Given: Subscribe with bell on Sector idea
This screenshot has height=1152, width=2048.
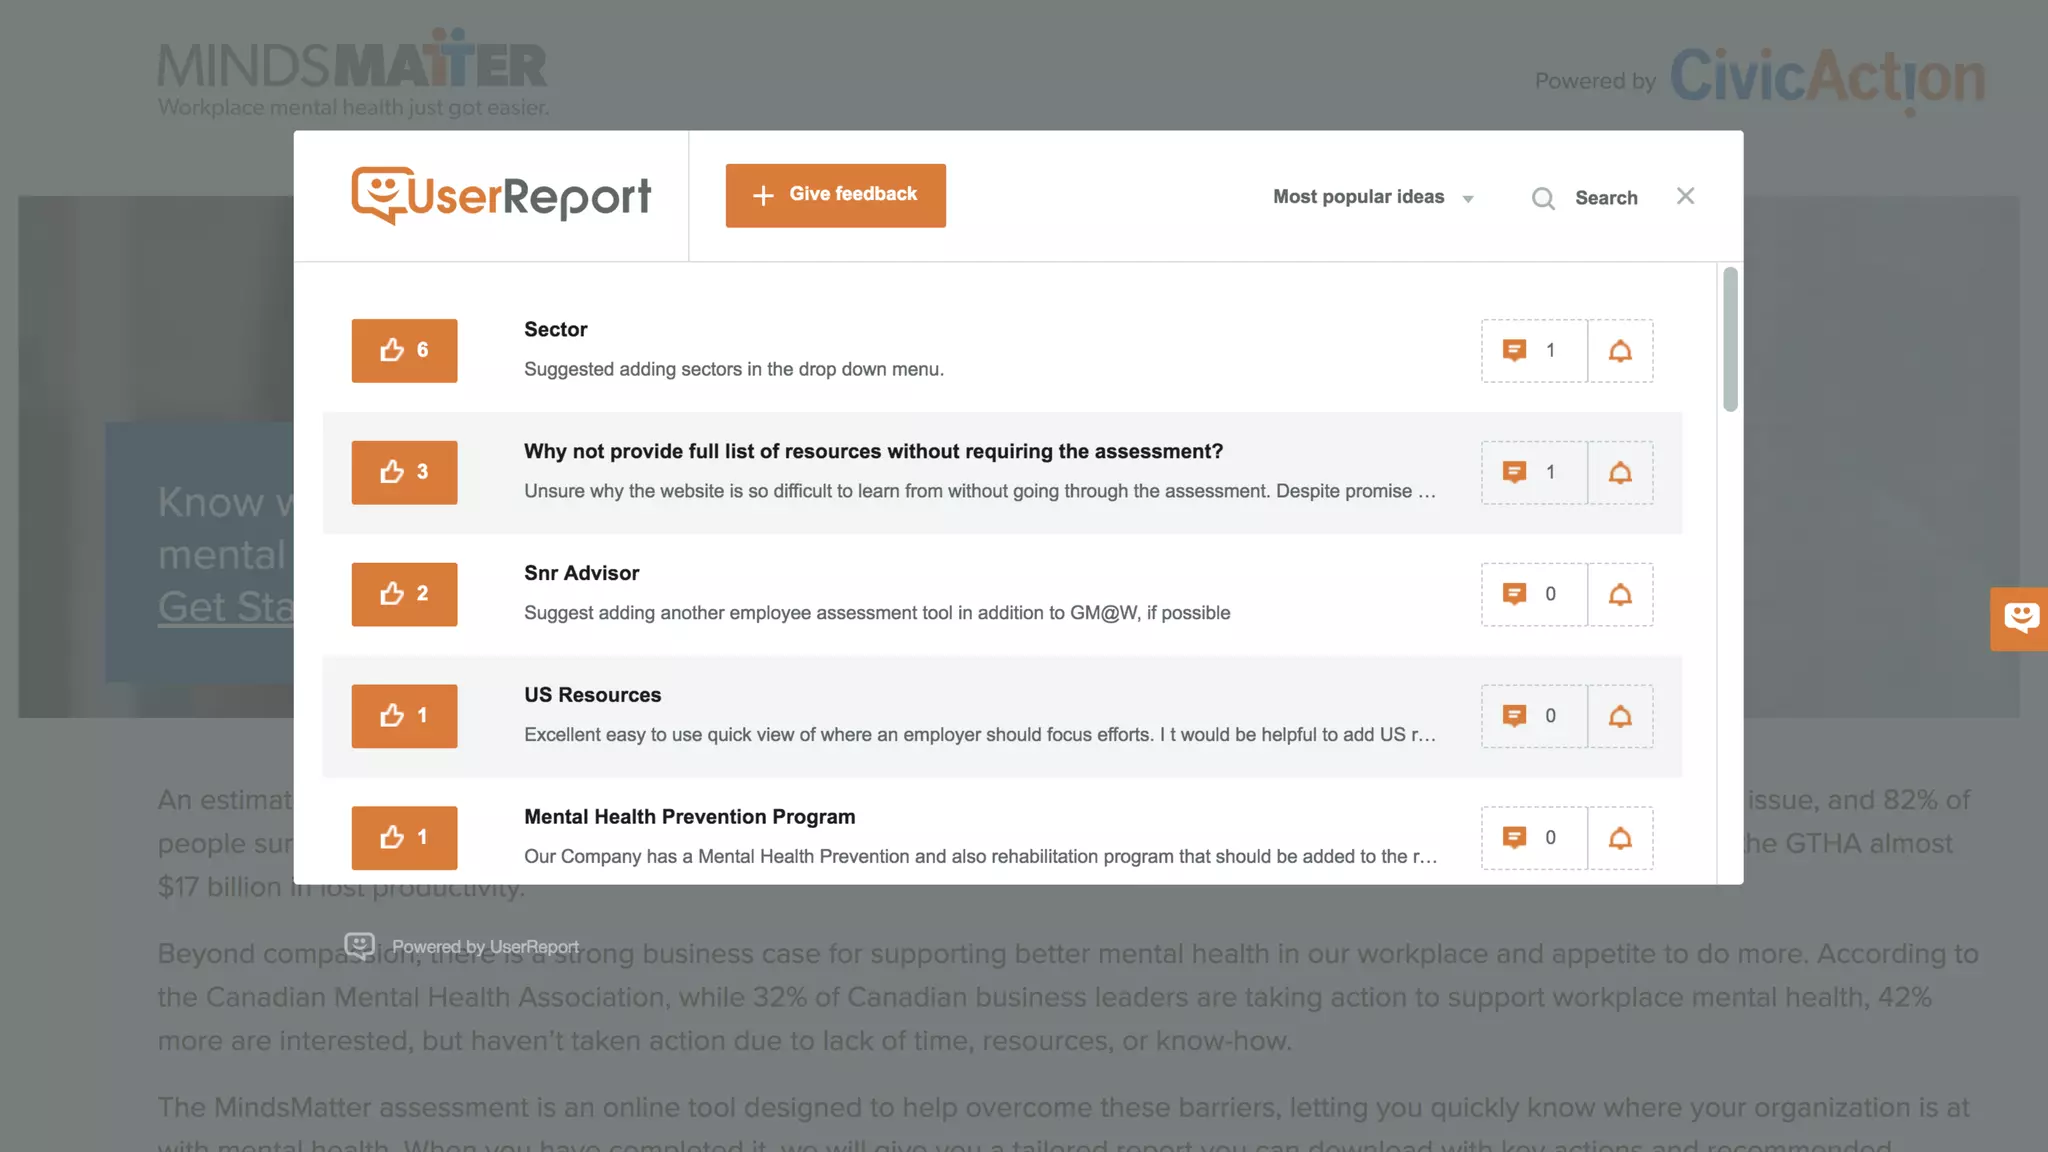Looking at the screenshot, I should pyautogui.click(x=1620, y=350).
